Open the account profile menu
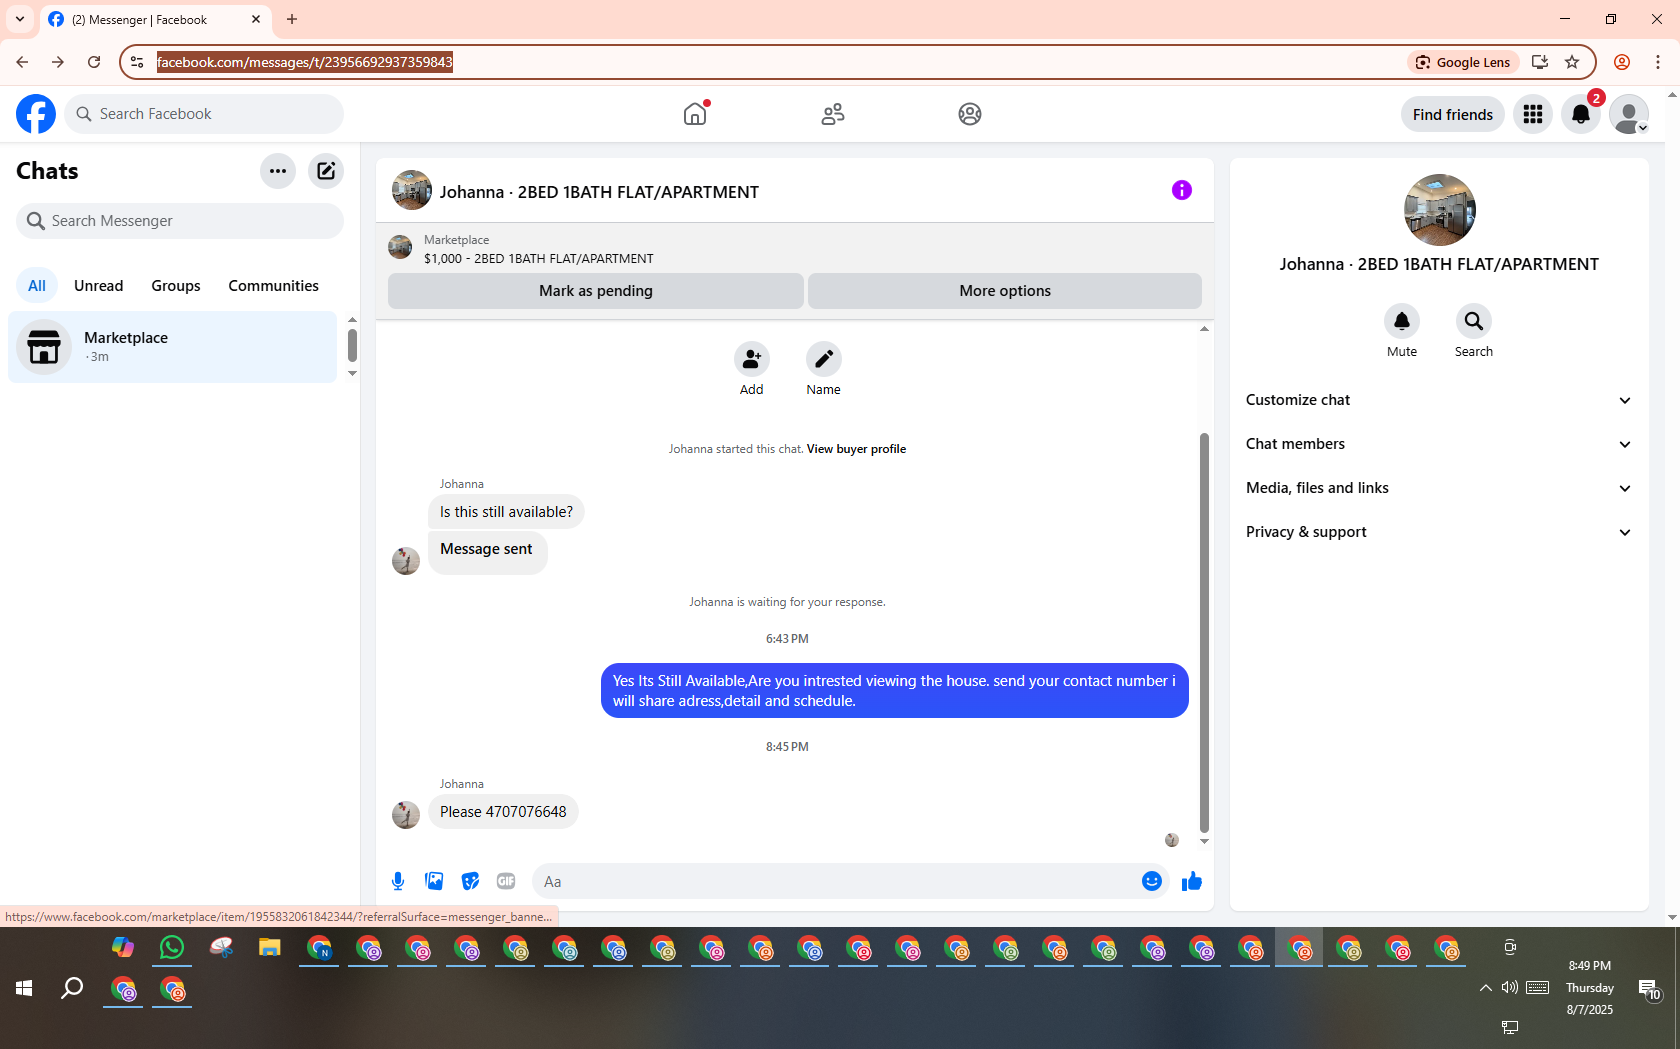Image resolution: width=1680 pixels, height=1049 pixels. point(1629,114)
